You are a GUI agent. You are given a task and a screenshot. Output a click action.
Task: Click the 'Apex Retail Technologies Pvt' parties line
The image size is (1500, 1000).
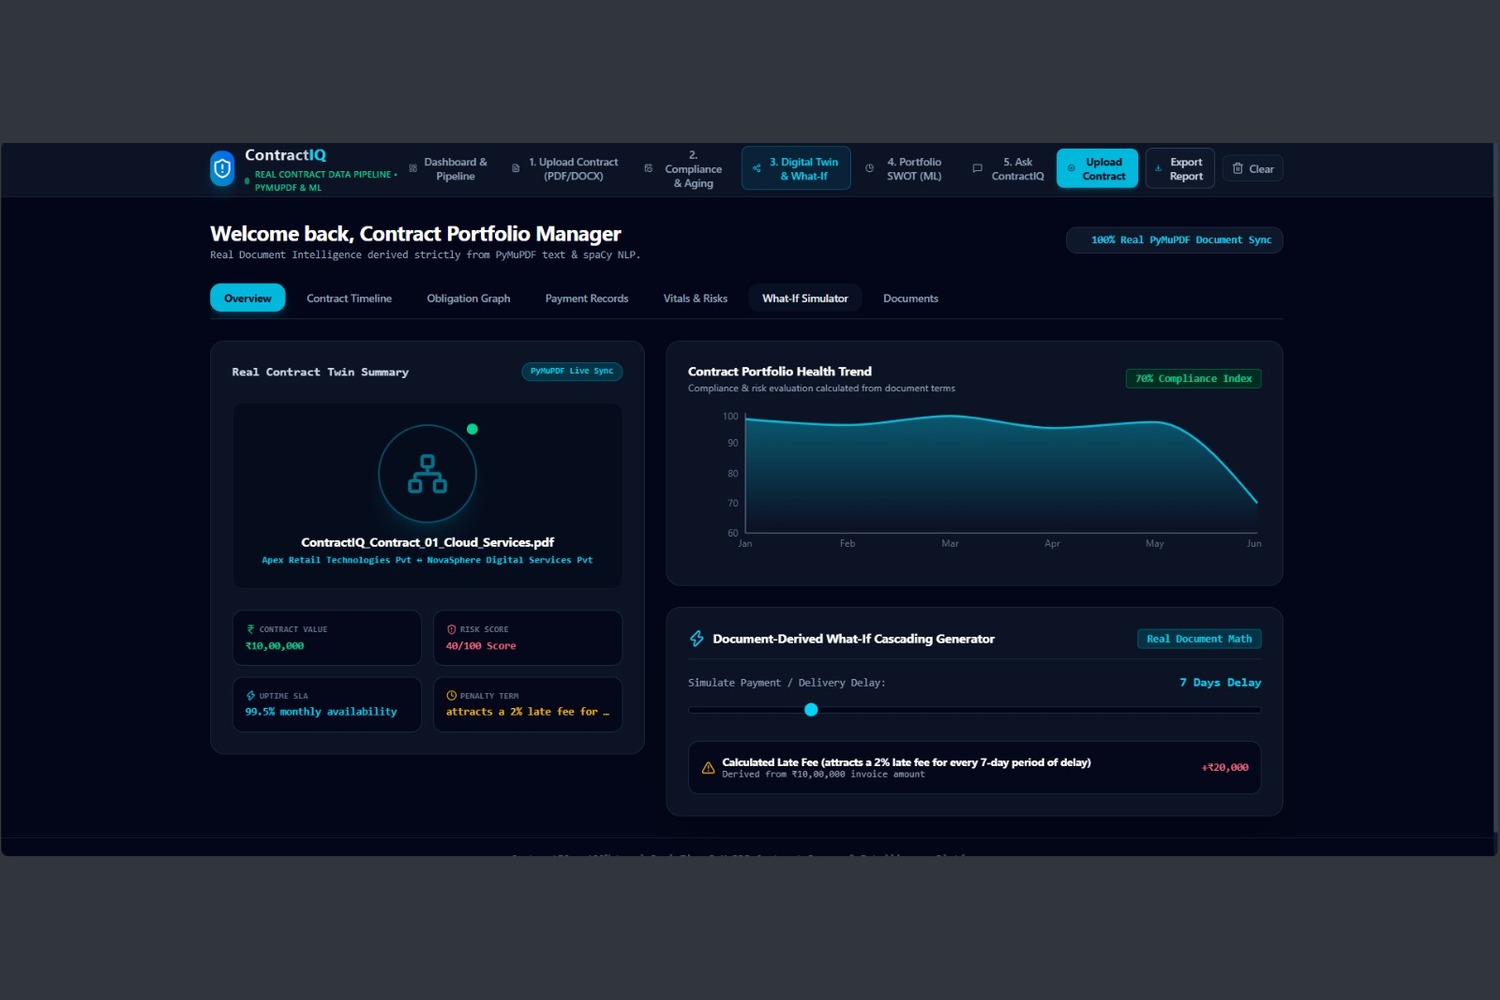(x=427, y=560)
